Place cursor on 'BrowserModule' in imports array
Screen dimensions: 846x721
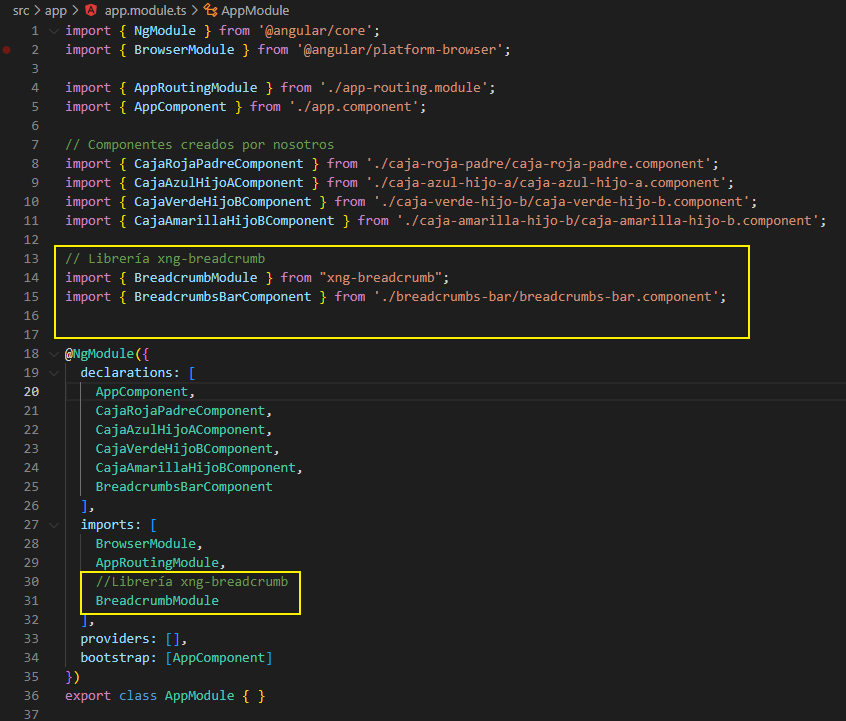coord(144,543)
